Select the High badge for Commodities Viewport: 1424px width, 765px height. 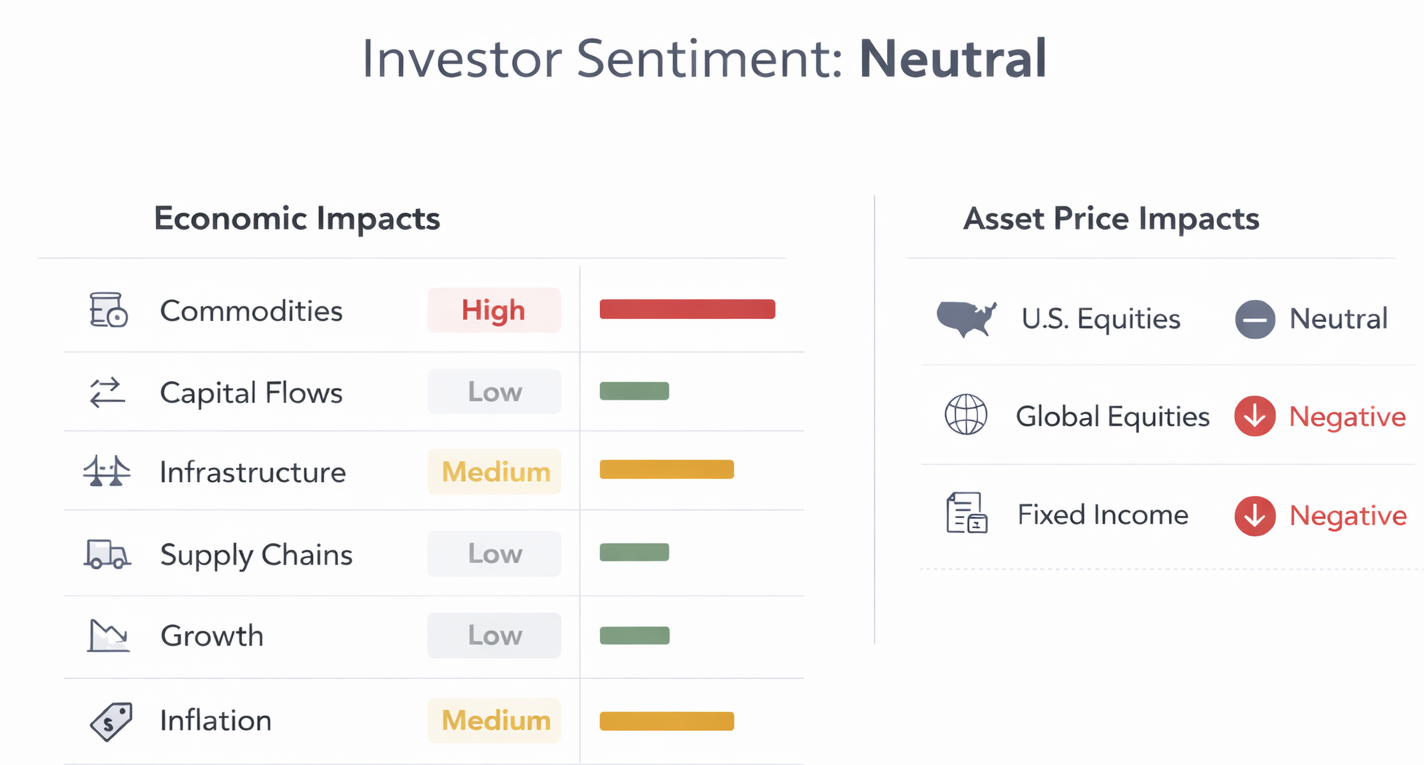tap(494, 310)
